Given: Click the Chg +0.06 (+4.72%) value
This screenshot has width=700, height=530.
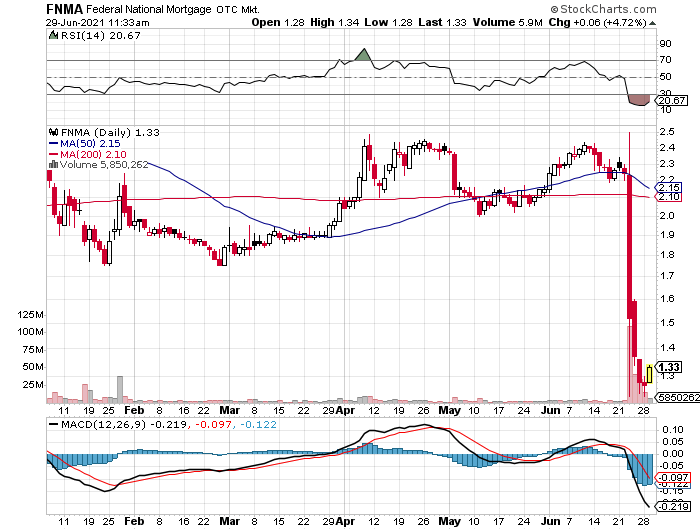Looking at the screenshot, I should [597, 22].
